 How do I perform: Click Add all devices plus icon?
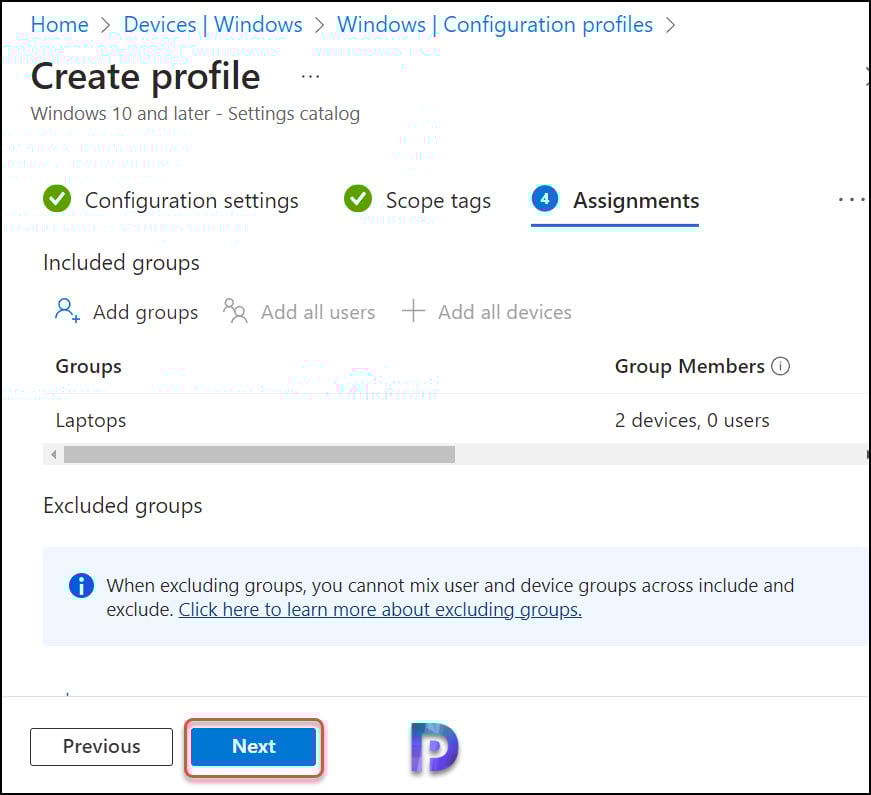(x=413, y=311)
